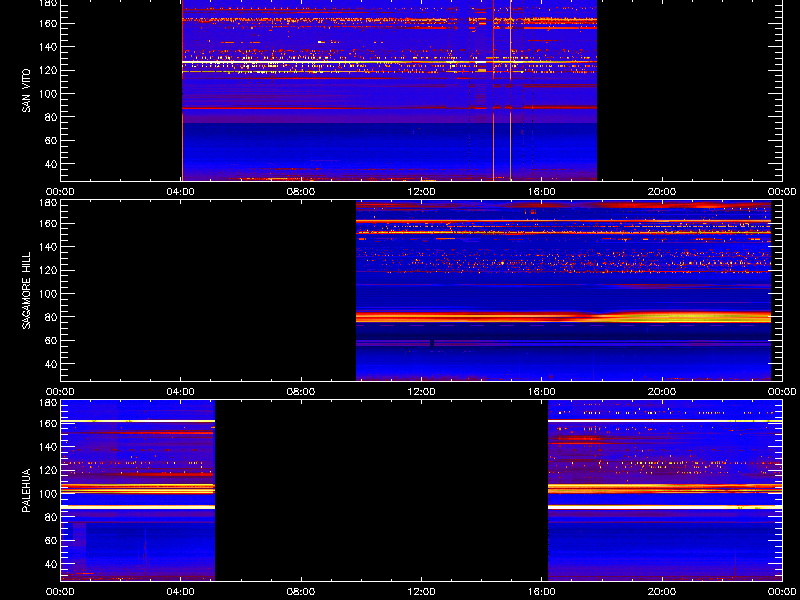Select the 80 tick label on the Sagamore Hill axis
The width and height of the screenshot is (800, 600).
click(x=53, y=317)
